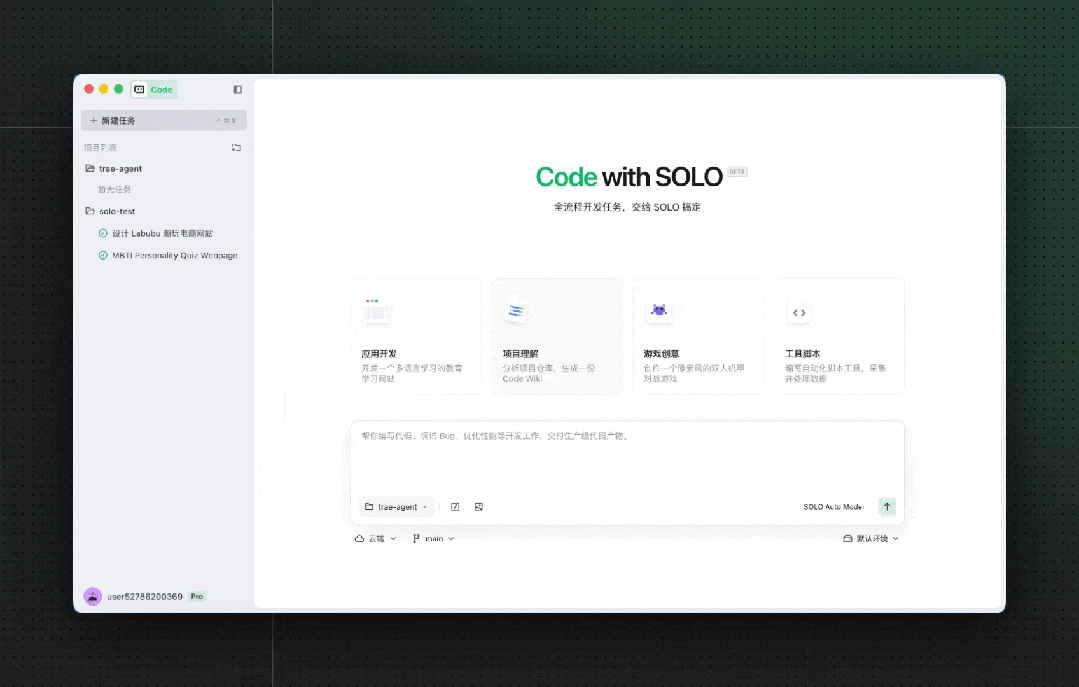Focus the task prompt input field
This screenshot has width=1079, height=687.
tap(628, 458)
